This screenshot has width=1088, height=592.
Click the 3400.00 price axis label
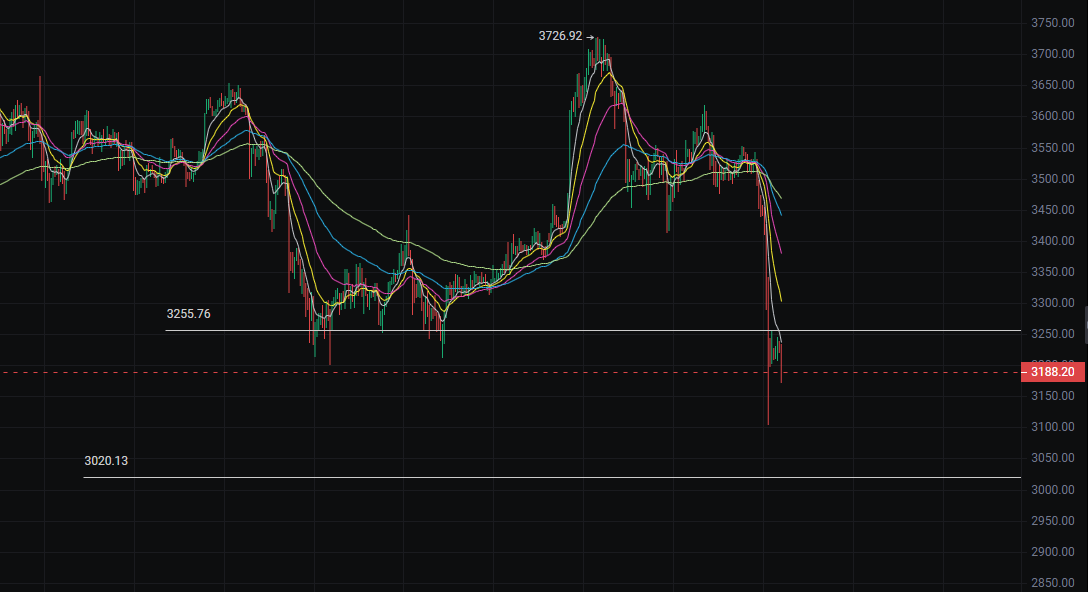1052,241
